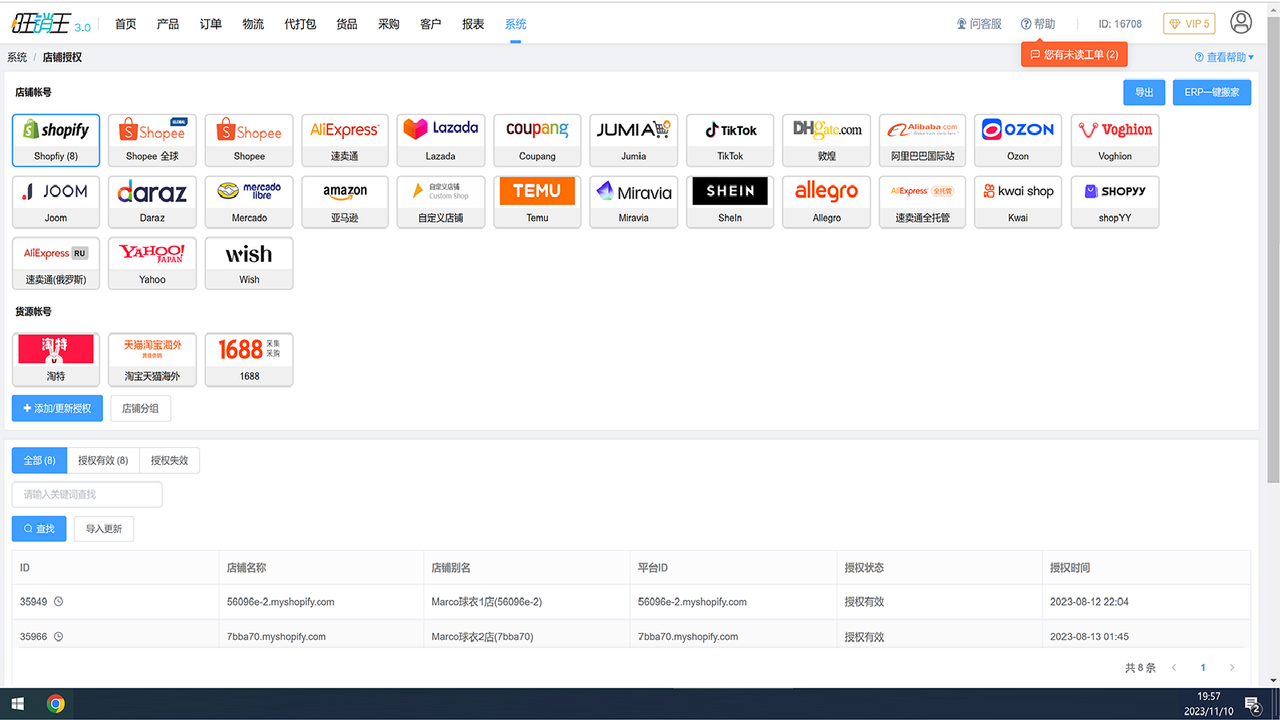Open the 帮助 help link

click(1038, 24)
